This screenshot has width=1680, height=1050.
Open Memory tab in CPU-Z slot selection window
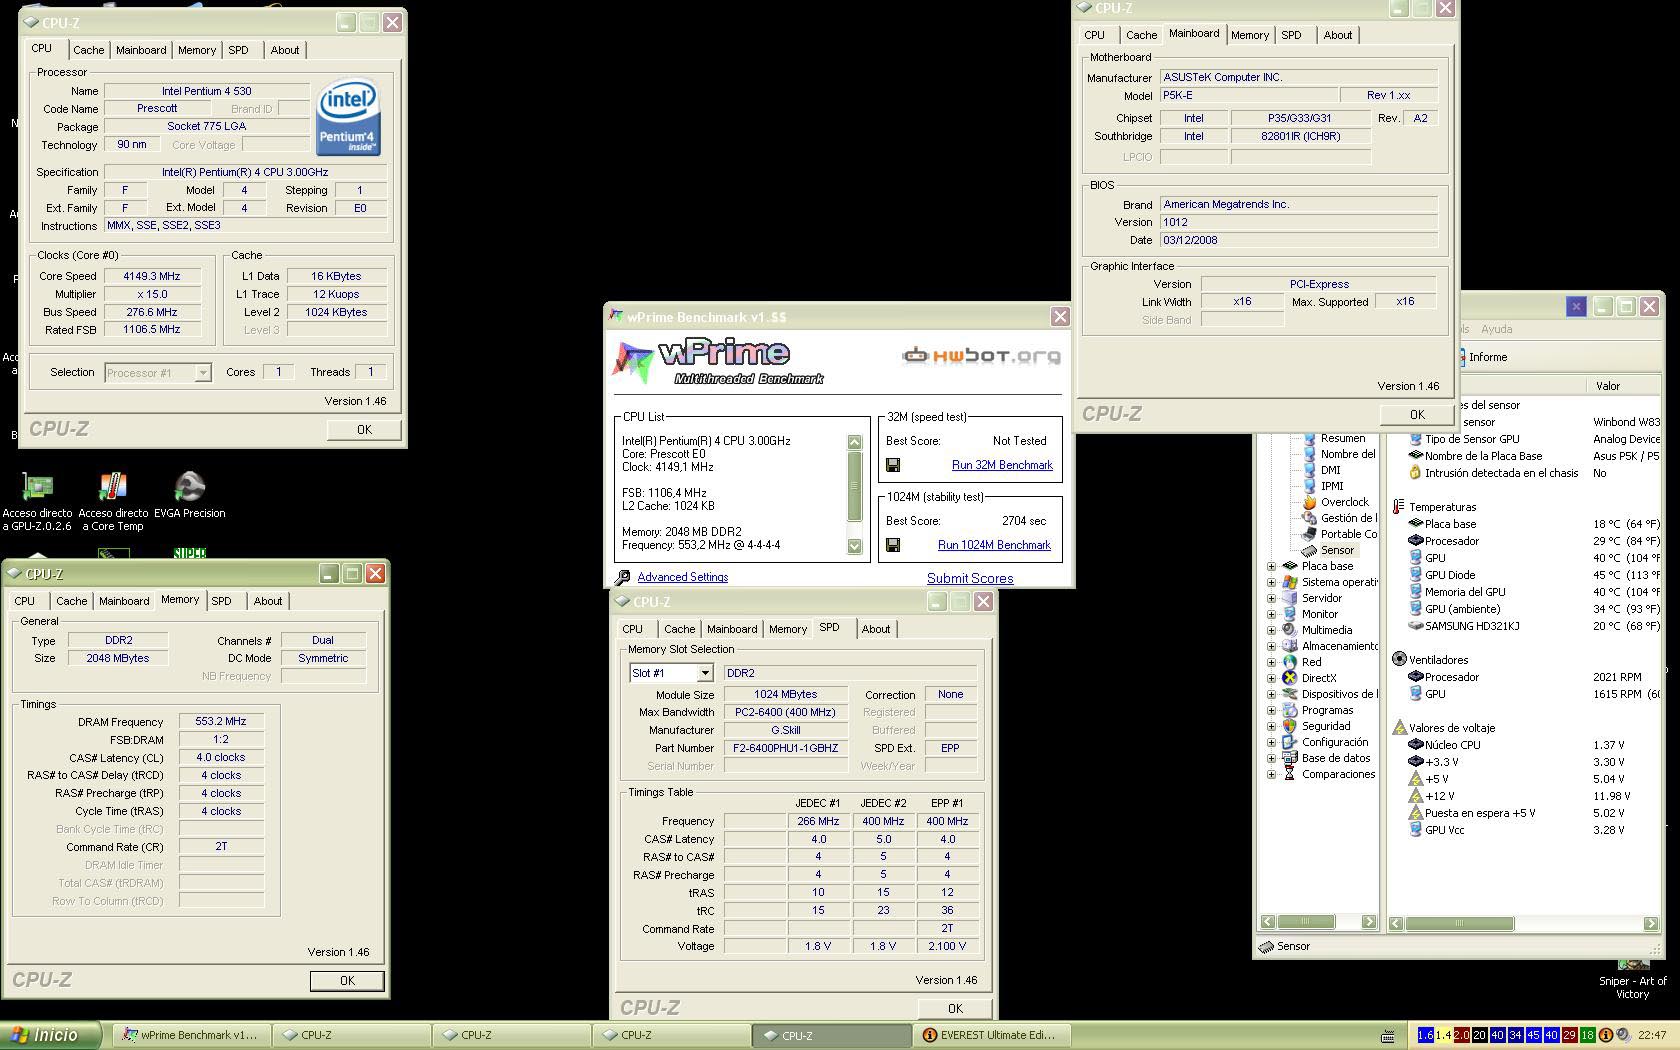pos(788,629)
